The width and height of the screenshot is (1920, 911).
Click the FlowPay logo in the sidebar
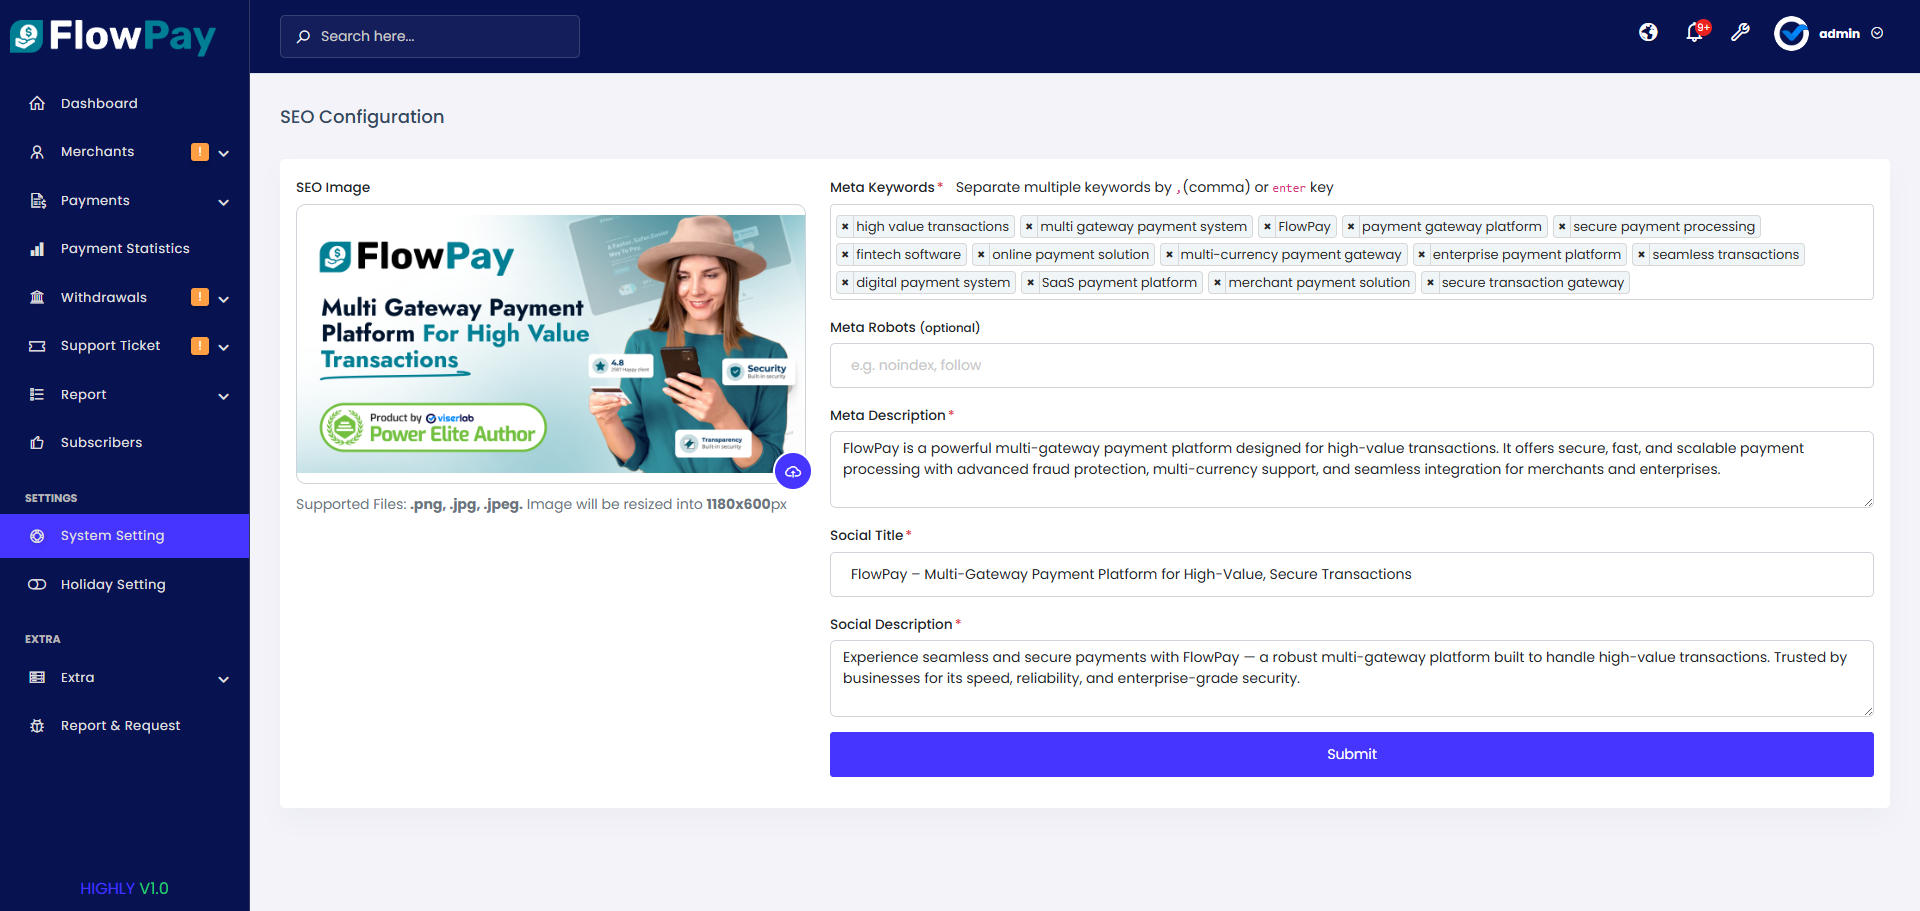point(113,36)
